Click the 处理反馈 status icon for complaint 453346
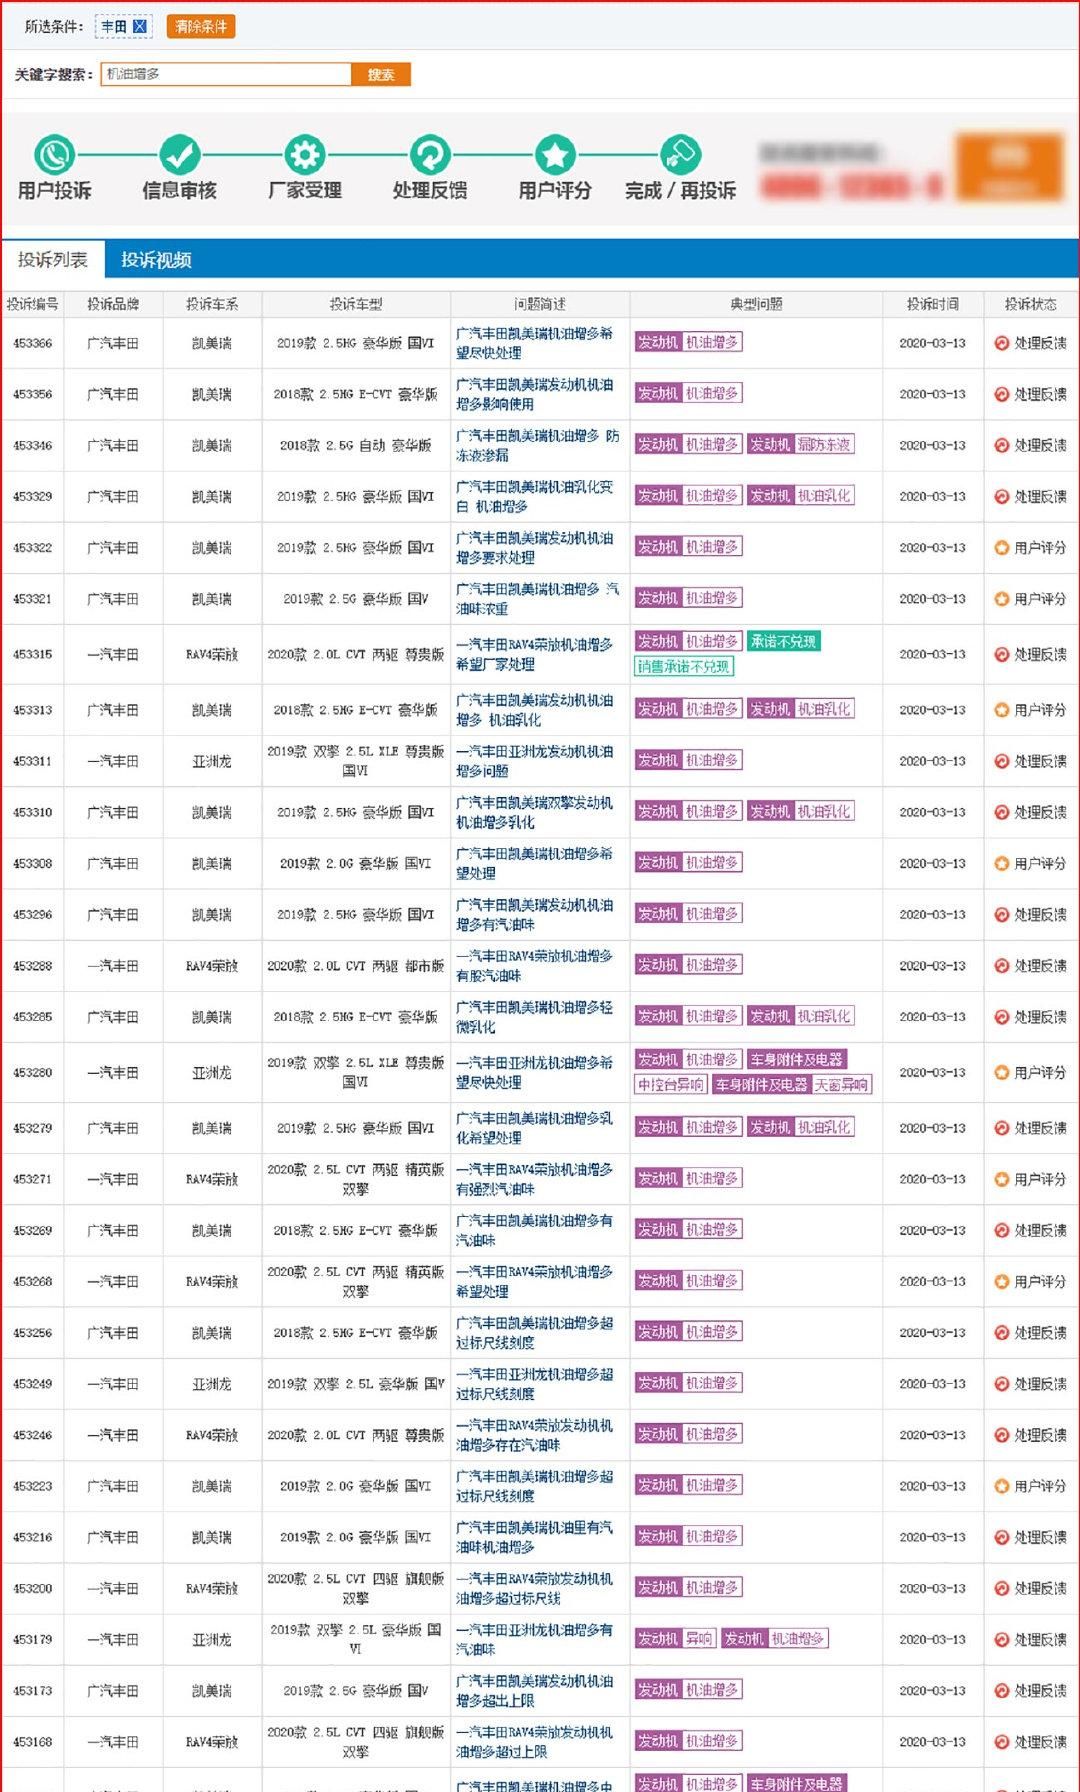Viewport: 1080px width, 1792px height. click(x=1001, y=445)
